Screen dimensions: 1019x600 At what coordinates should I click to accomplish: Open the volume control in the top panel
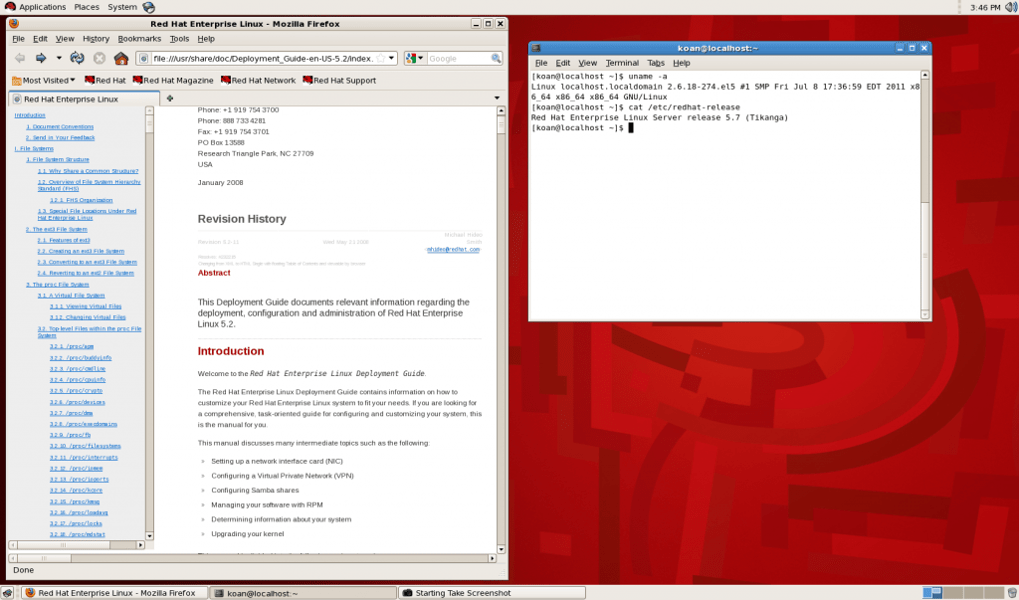tap(1011, 7)
